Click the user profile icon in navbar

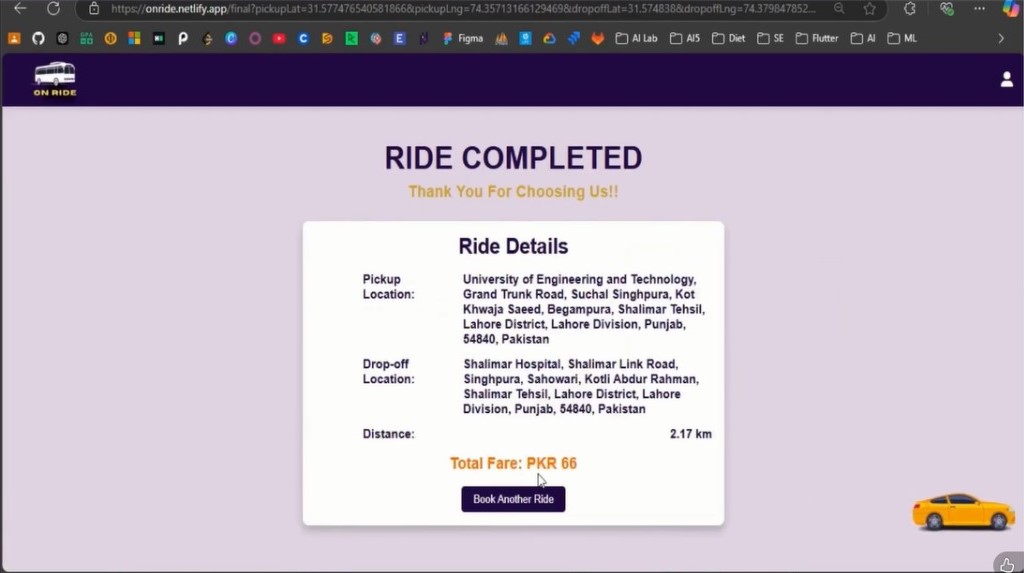(x=1006, y=80)
